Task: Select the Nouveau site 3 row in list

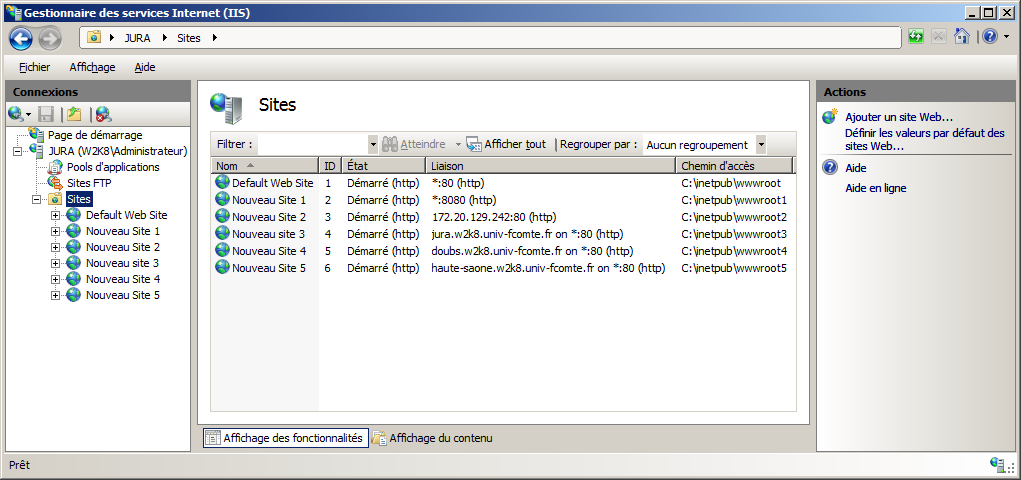Action: pyautogui.click(x=268, y=234)
